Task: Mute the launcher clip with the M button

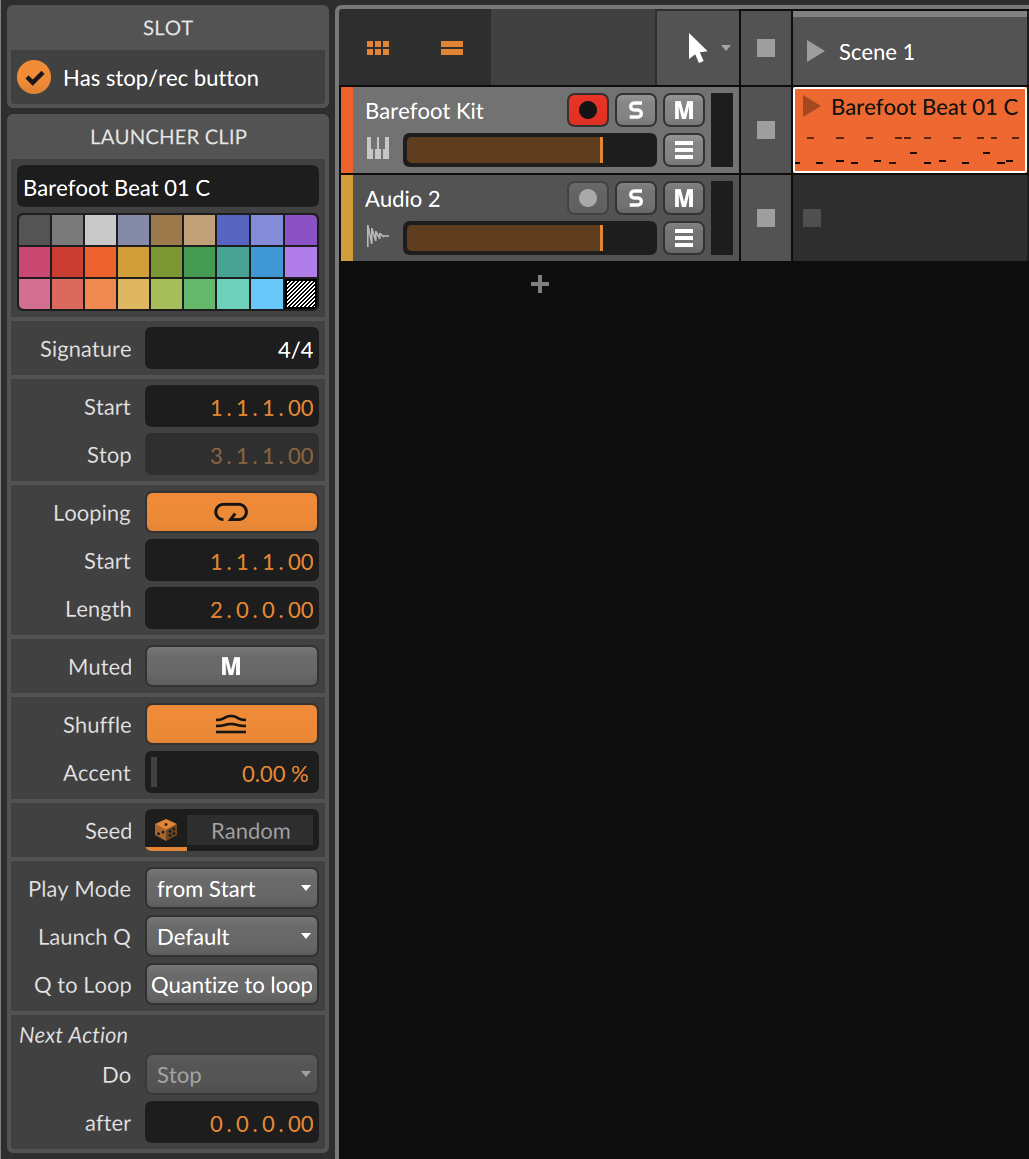Action: (231, 666)
